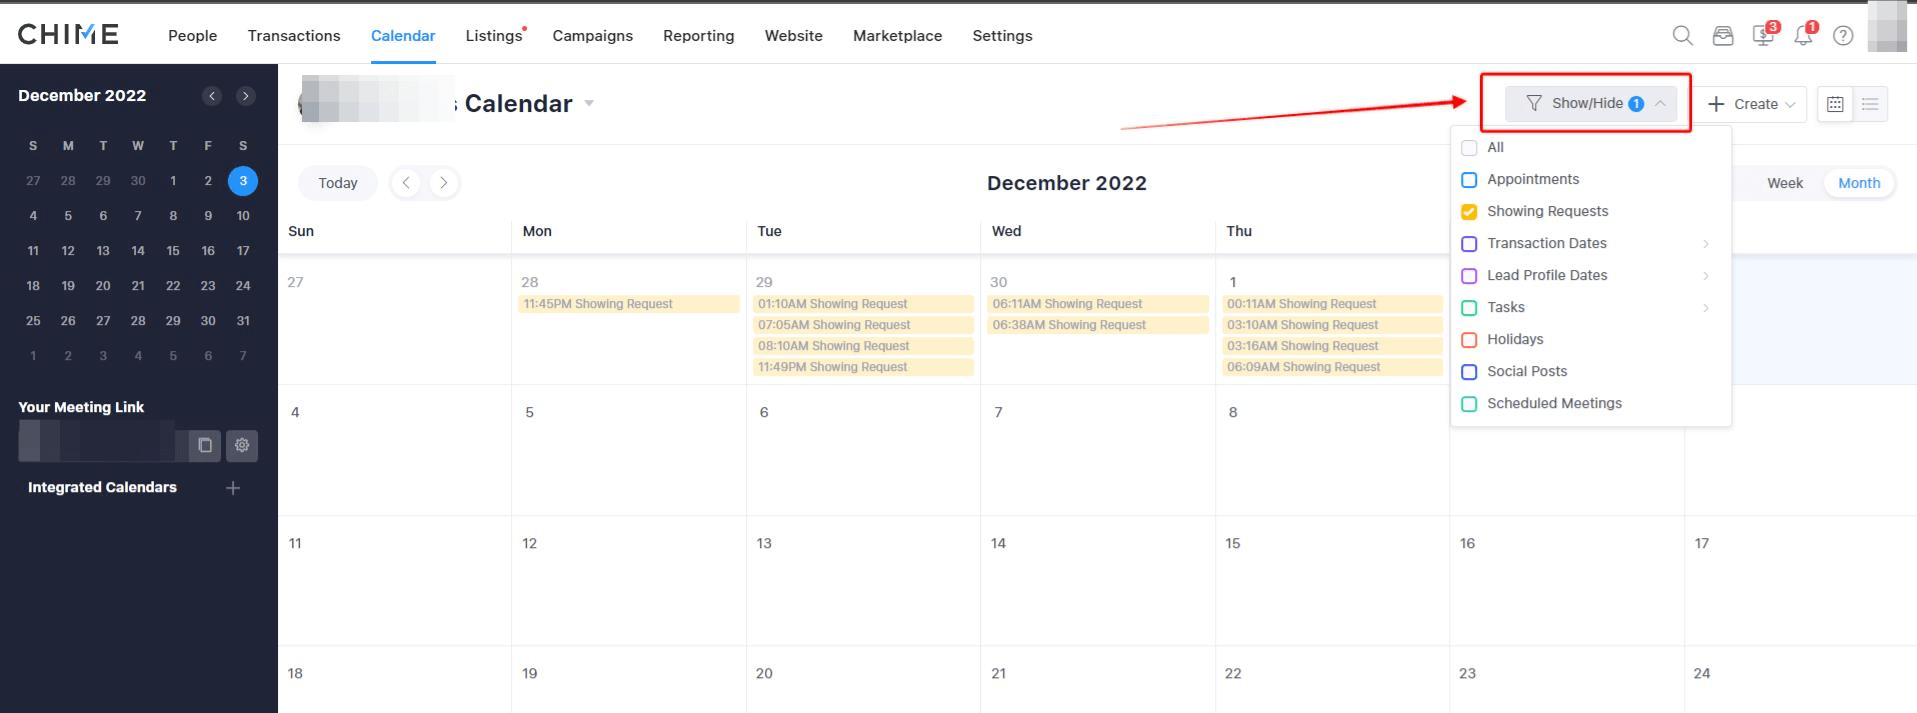Click the Today button
The height and width of the screenshot is (713, 1917).
pyautogui.click(x=337, y=182)
